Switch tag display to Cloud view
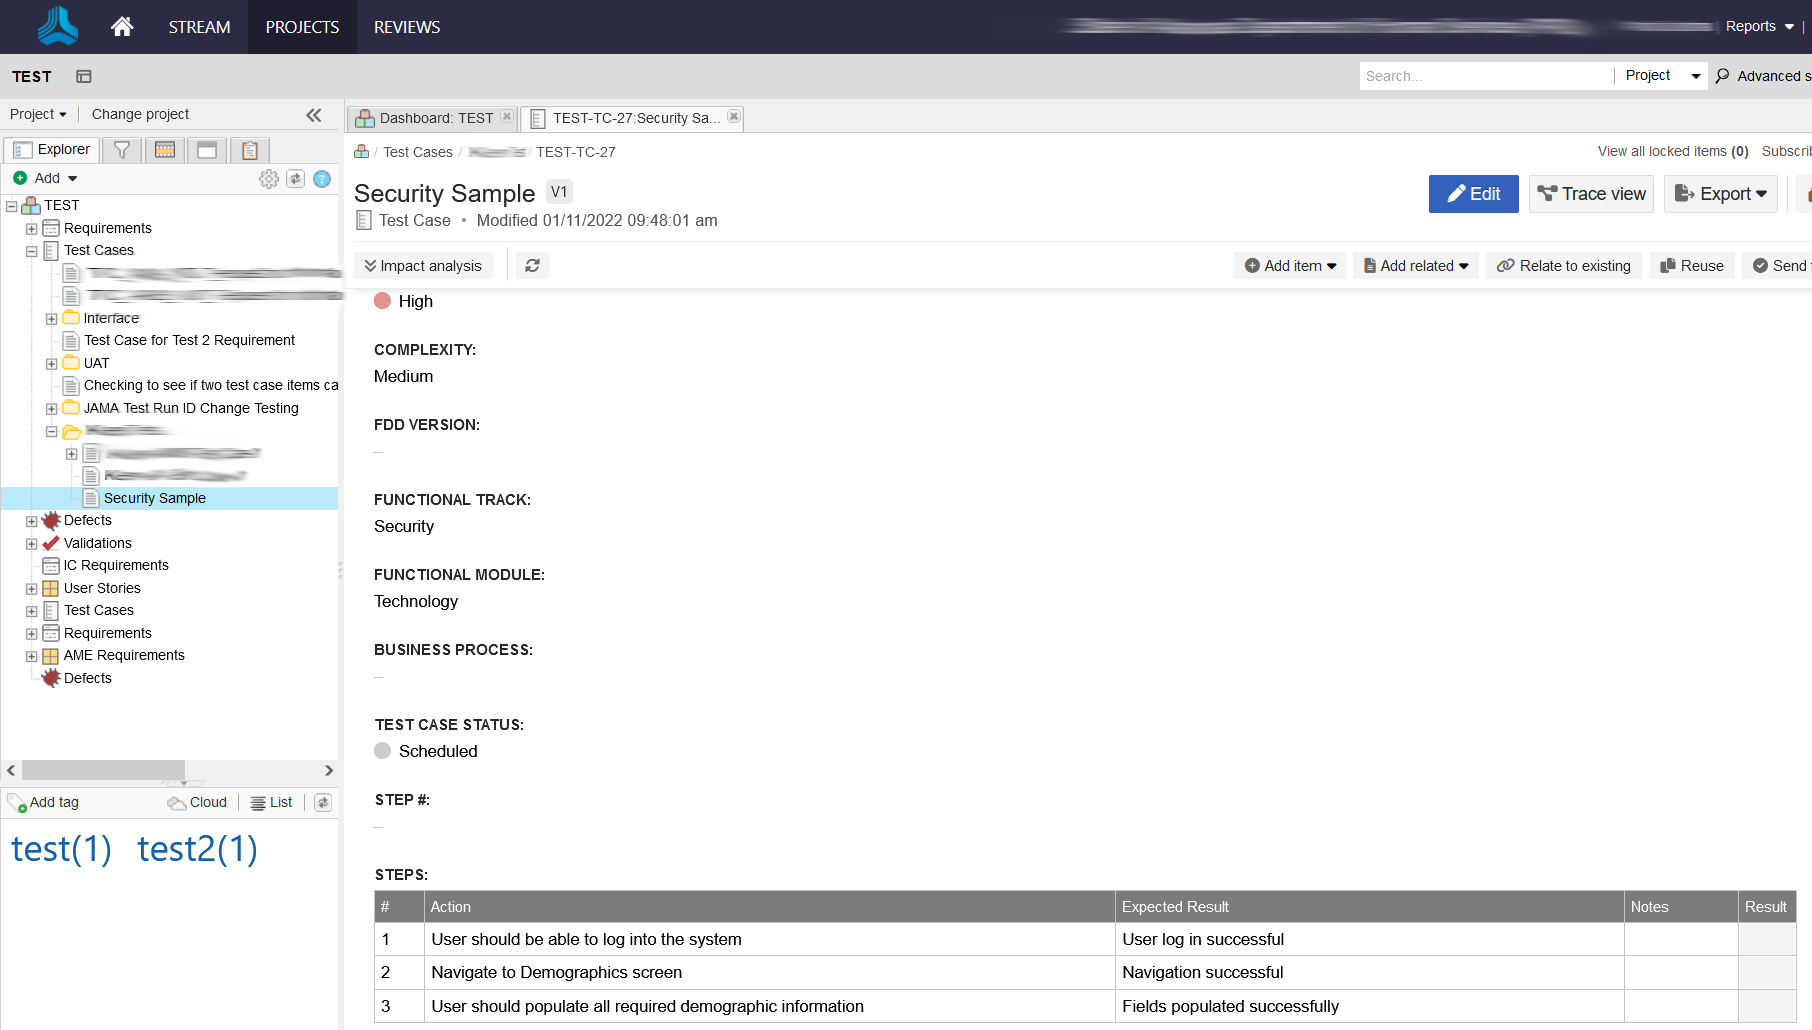Screen dimensions: 1812x1030 198,803
